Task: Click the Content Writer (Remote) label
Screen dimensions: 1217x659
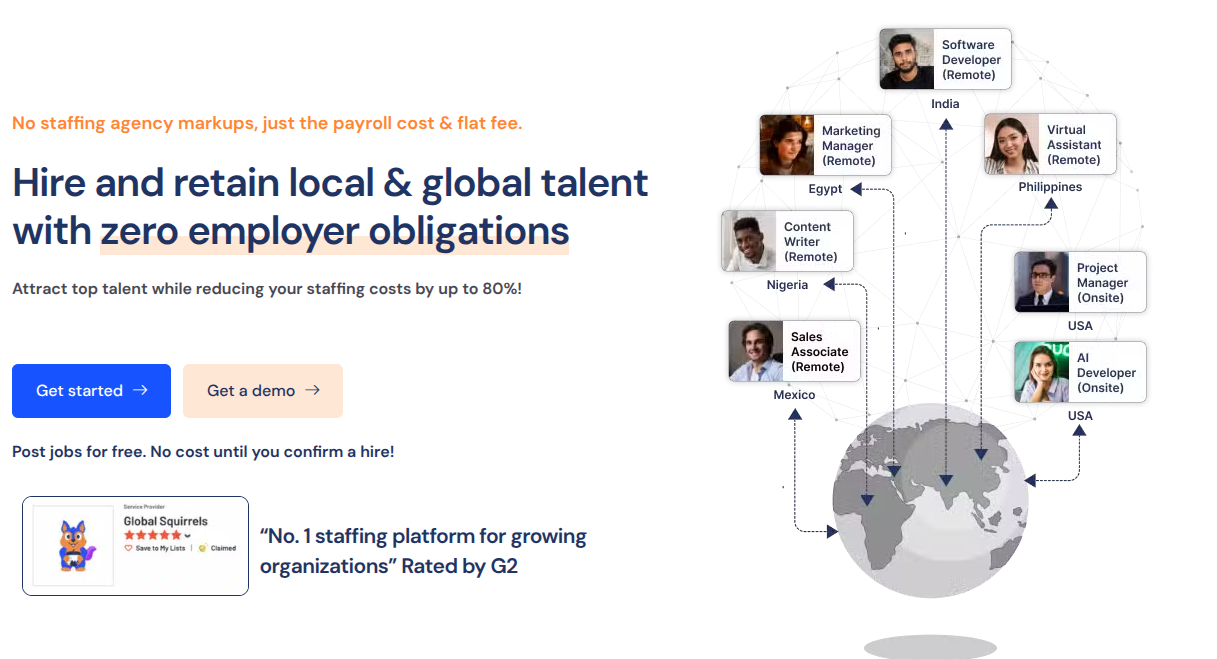Action: tap(810, 242)
